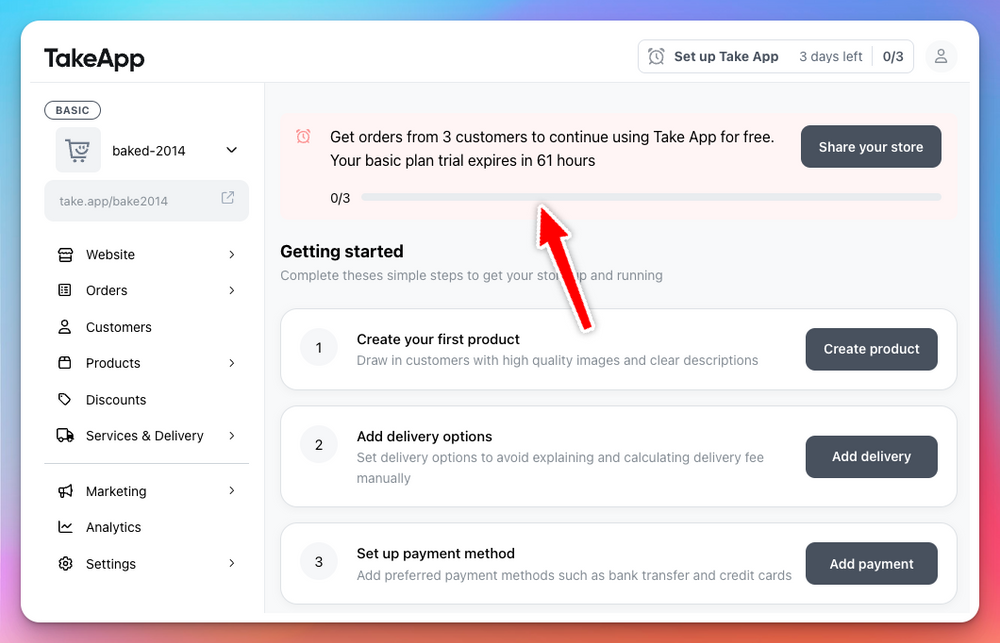The width and height of the screenshot is (1000, 643).
Task: Click the 3 days left text
Action: (830, 57)
